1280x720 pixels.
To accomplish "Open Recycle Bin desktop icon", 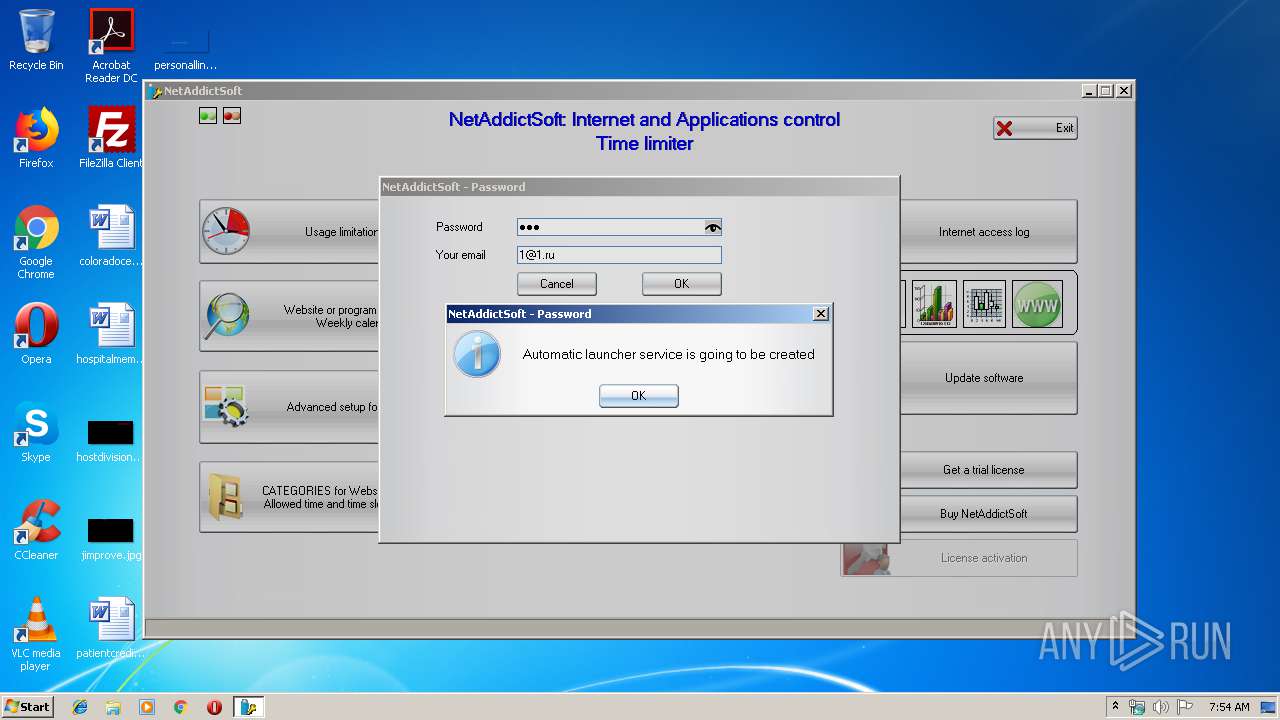I will (x=36, y=40).
